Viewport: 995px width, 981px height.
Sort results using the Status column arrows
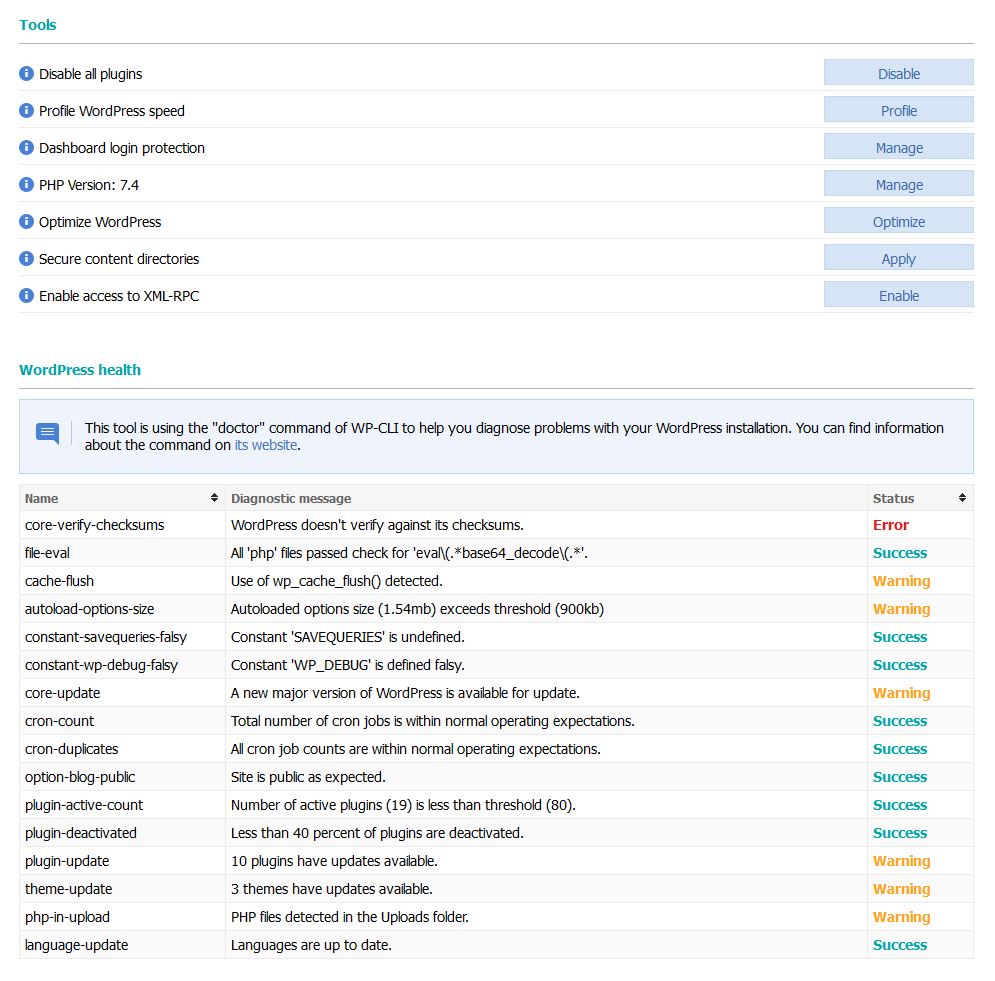coord(960,498)
